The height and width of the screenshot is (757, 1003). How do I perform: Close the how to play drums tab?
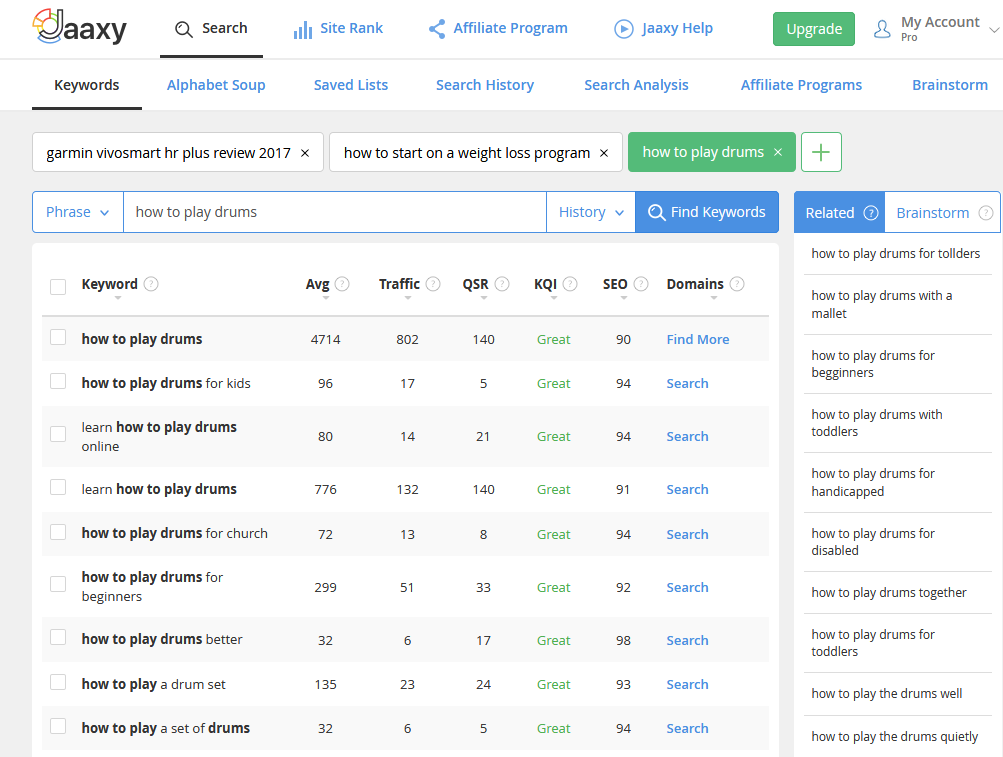(x=778, y=152)
